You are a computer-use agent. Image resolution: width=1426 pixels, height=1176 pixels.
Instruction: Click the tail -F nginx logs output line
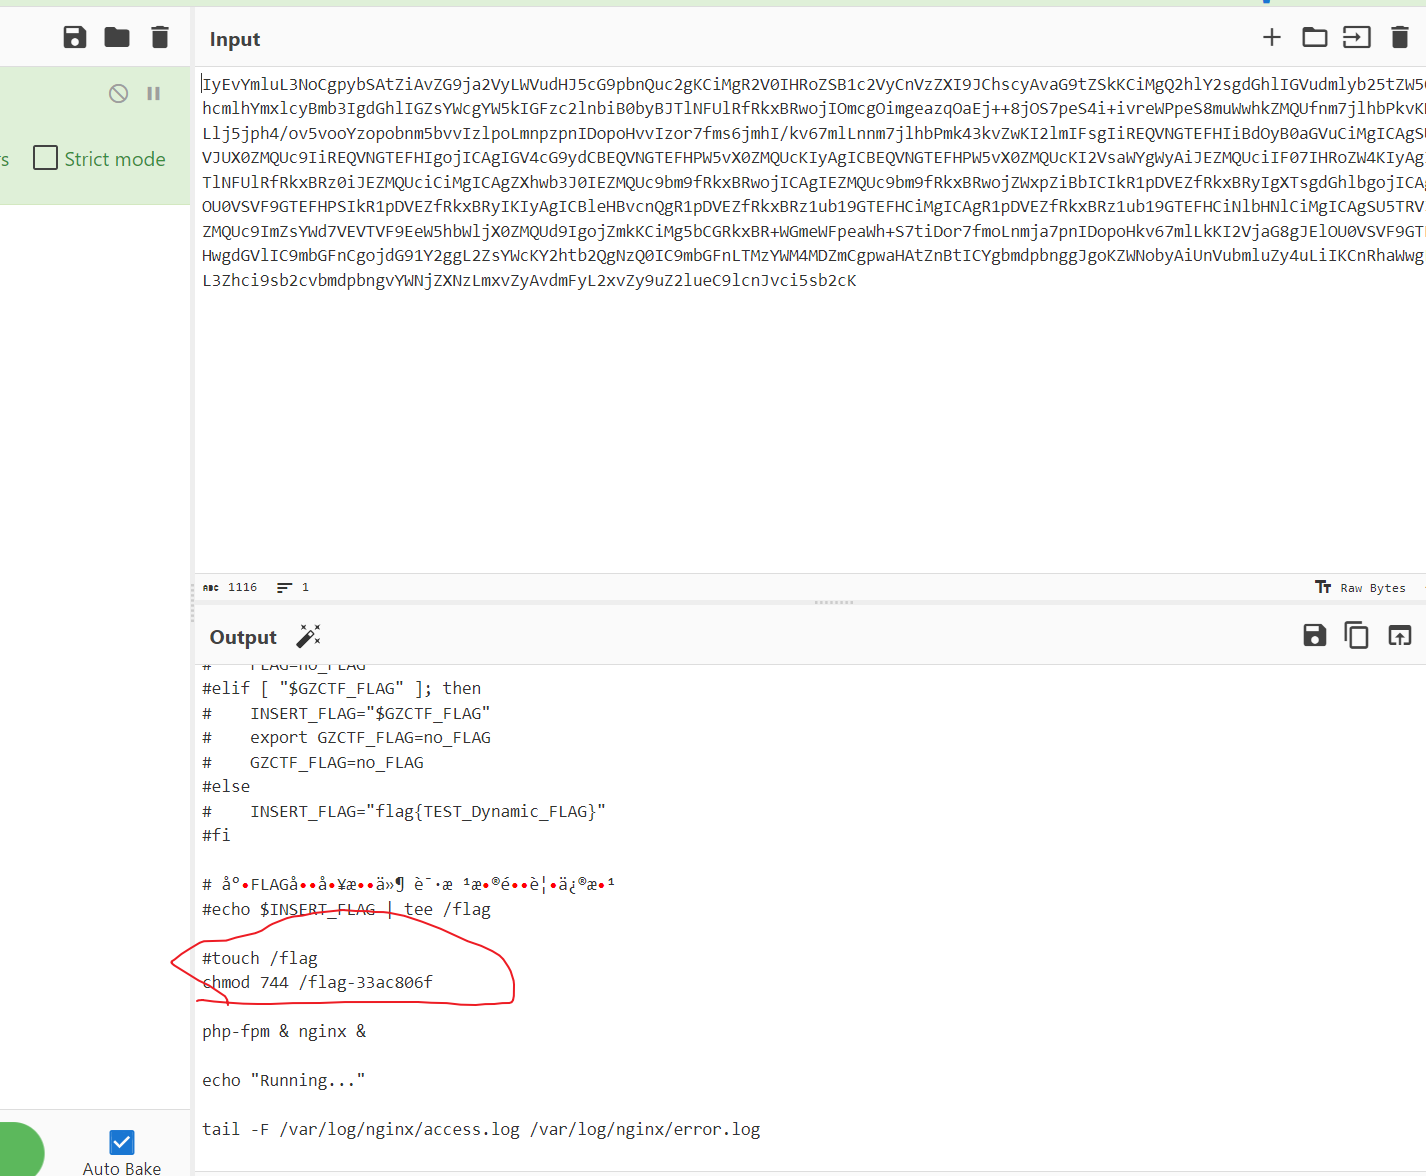481,1130
